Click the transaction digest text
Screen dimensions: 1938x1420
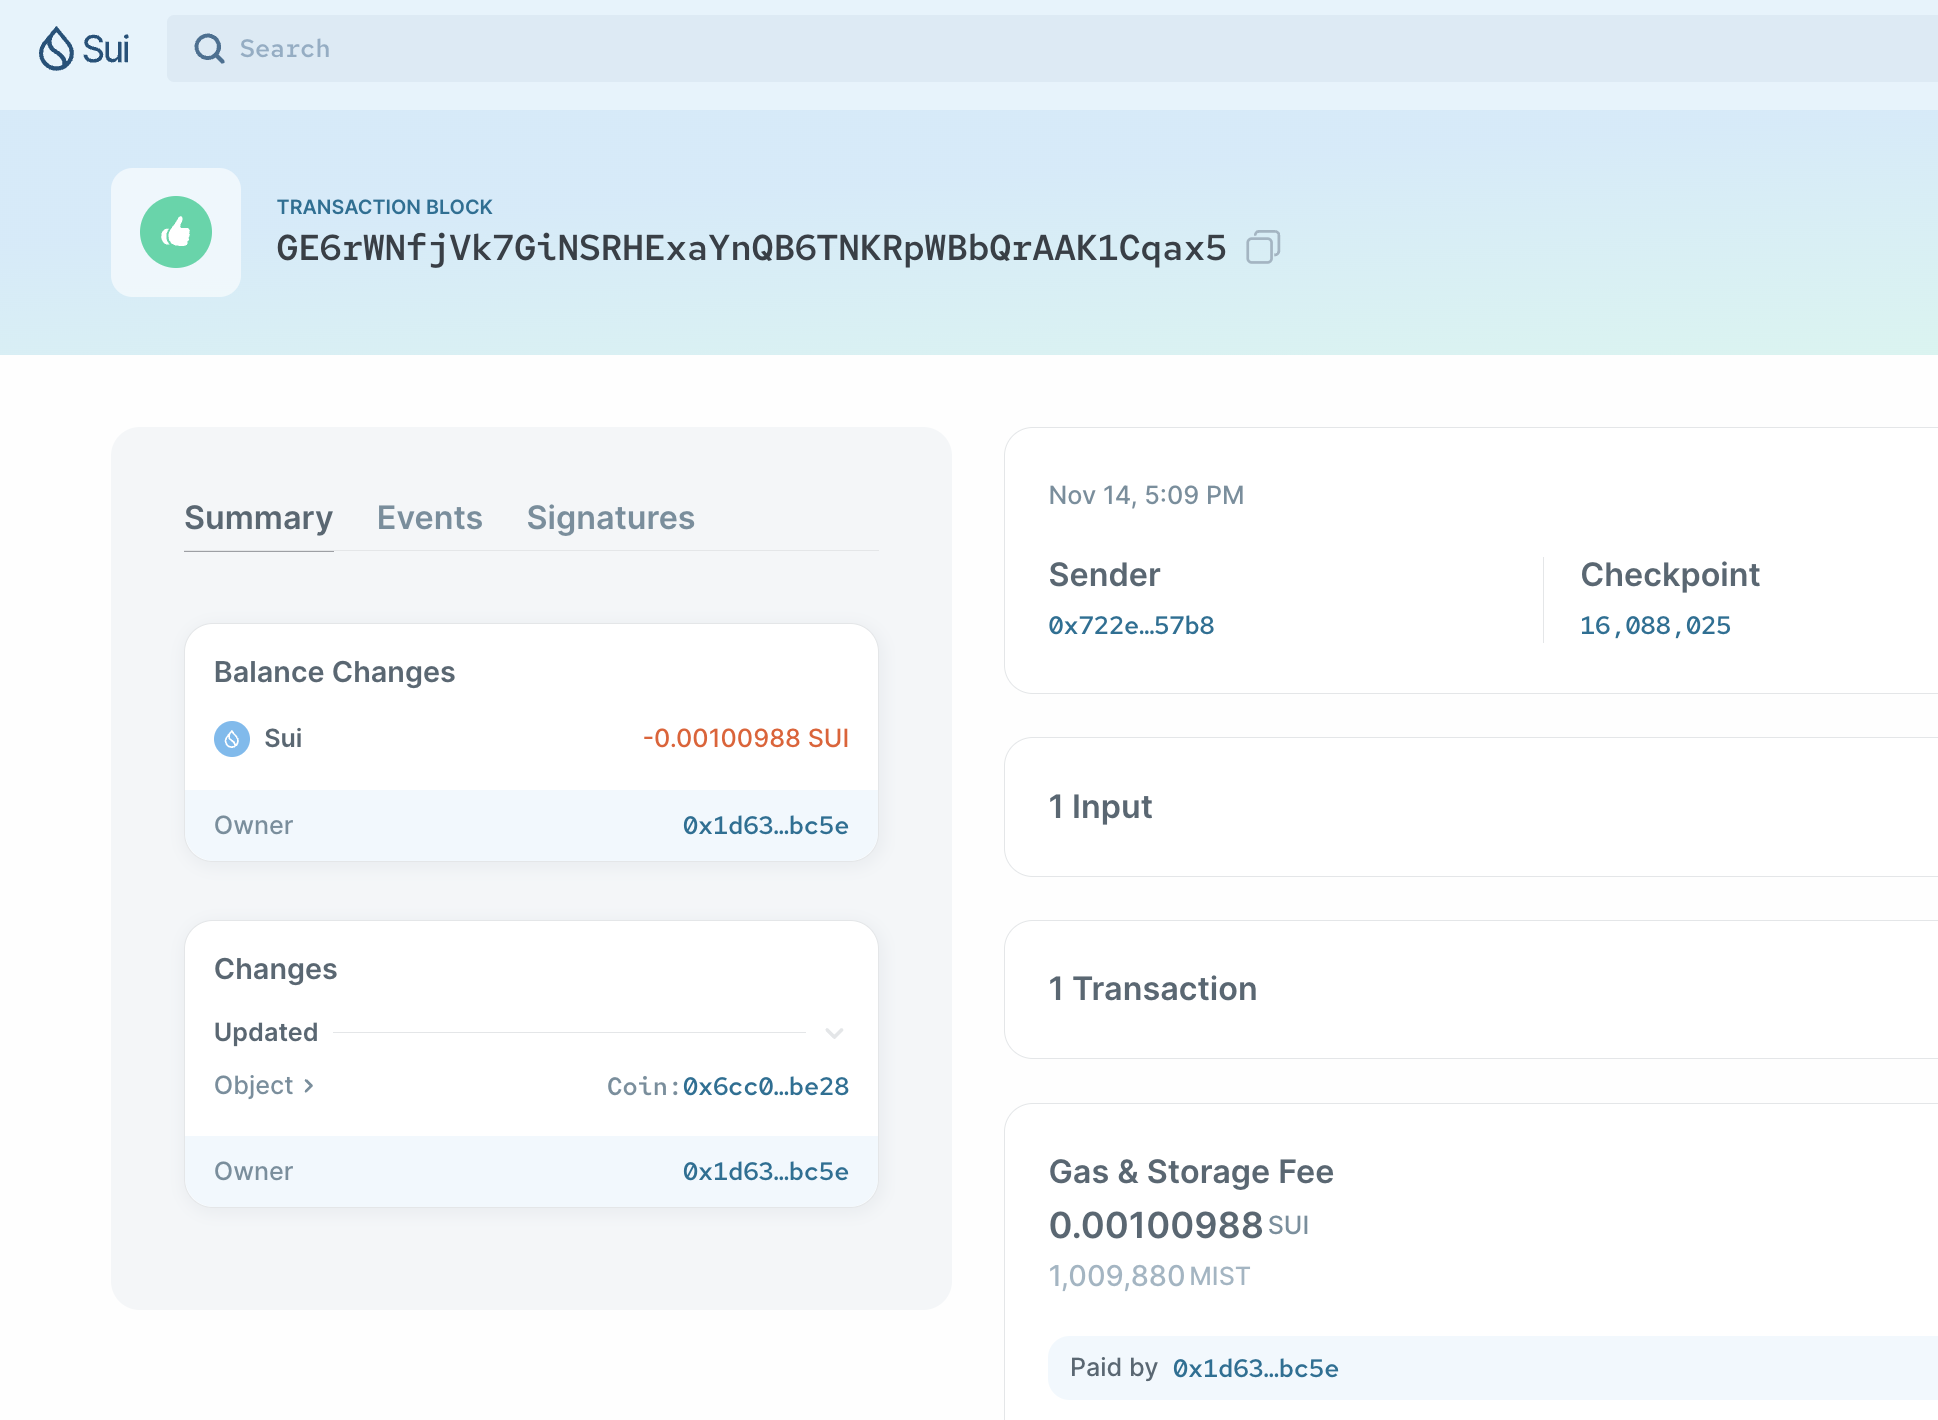pos(751,248)
